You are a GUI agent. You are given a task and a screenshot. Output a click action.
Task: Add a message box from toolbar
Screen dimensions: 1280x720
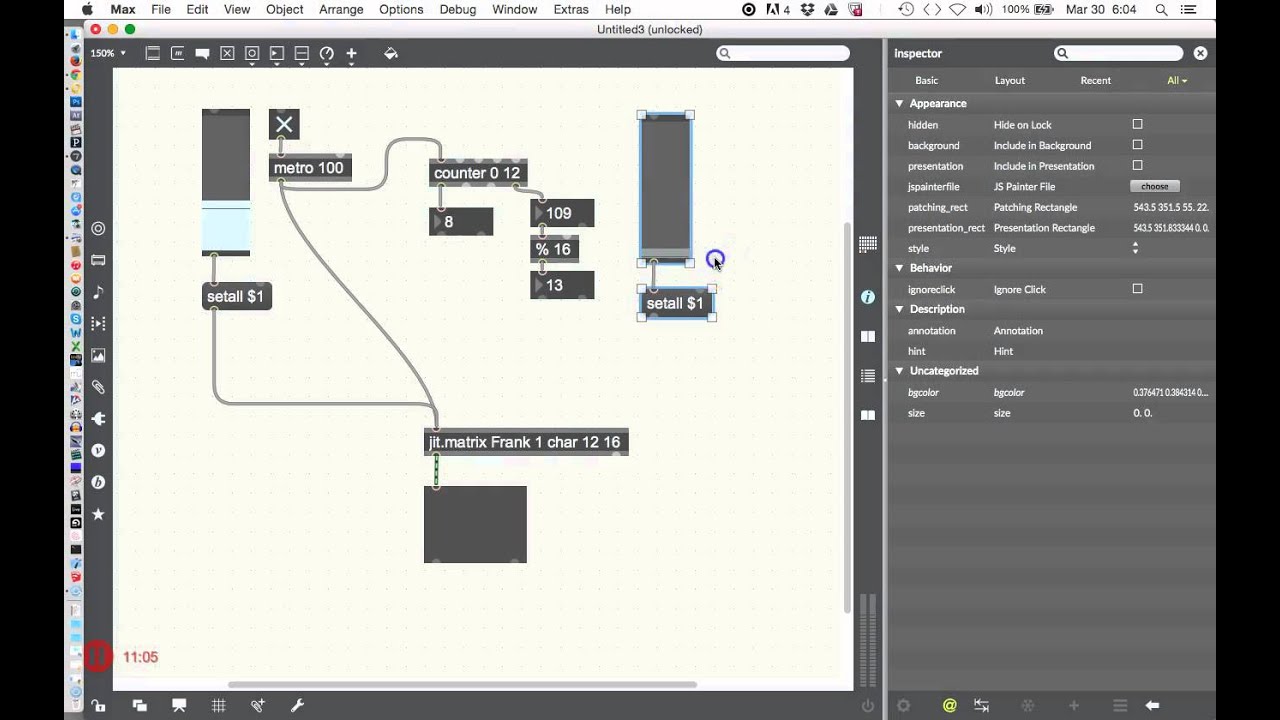click(178, 53)
